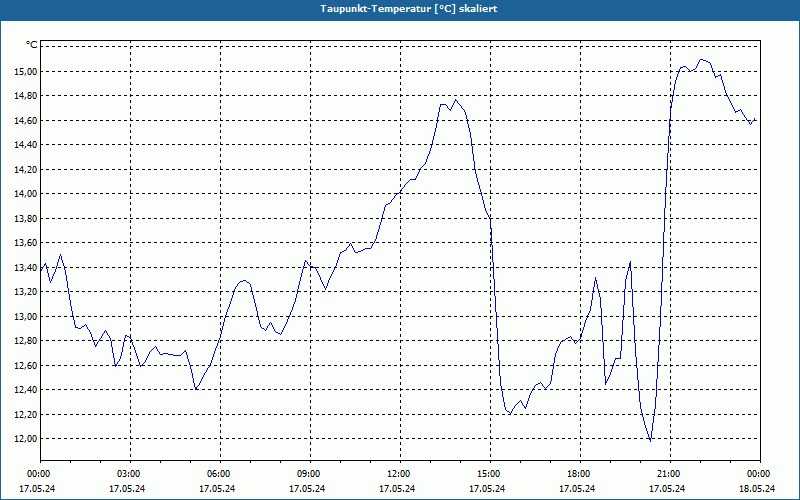Click the 21:00 time axis label
The height and width of the screenshot is (500, 800).
tap(670, 474)
